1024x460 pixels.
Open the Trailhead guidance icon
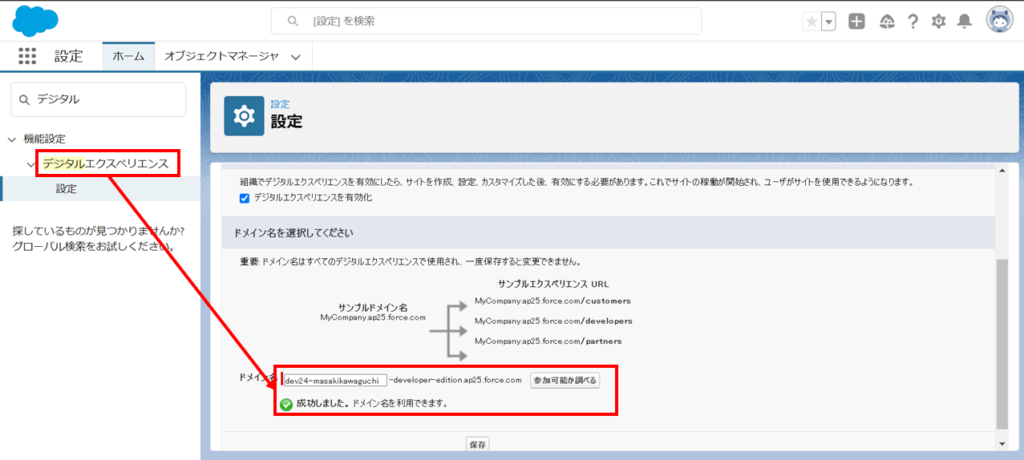pyautogui.click(x=885, y=21)
